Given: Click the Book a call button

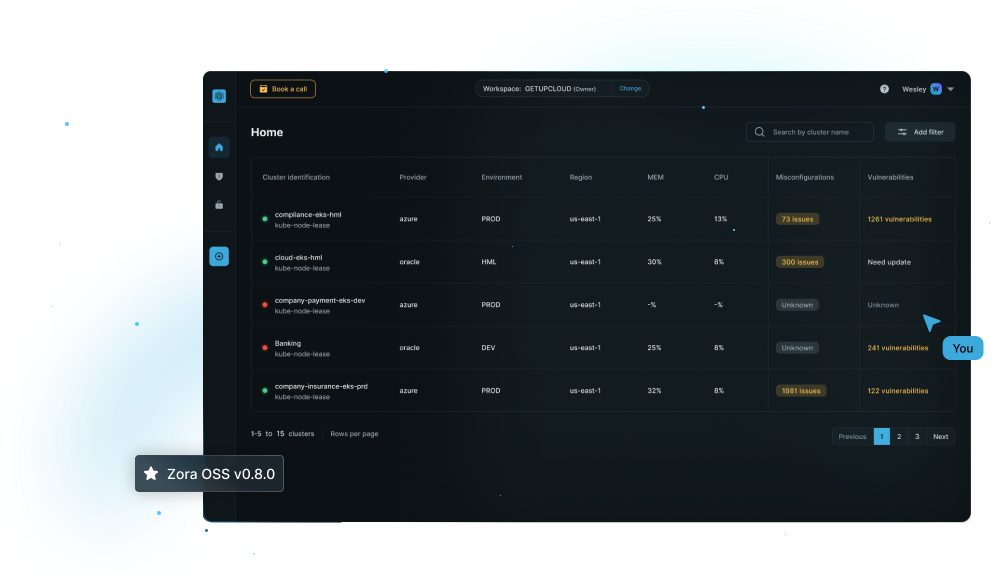Looking at the screenshot, I should point(283,89).
